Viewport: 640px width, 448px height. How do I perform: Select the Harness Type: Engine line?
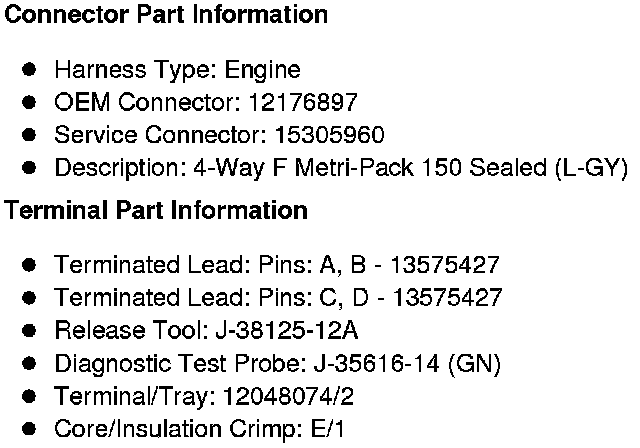click(x=178, y=70)
